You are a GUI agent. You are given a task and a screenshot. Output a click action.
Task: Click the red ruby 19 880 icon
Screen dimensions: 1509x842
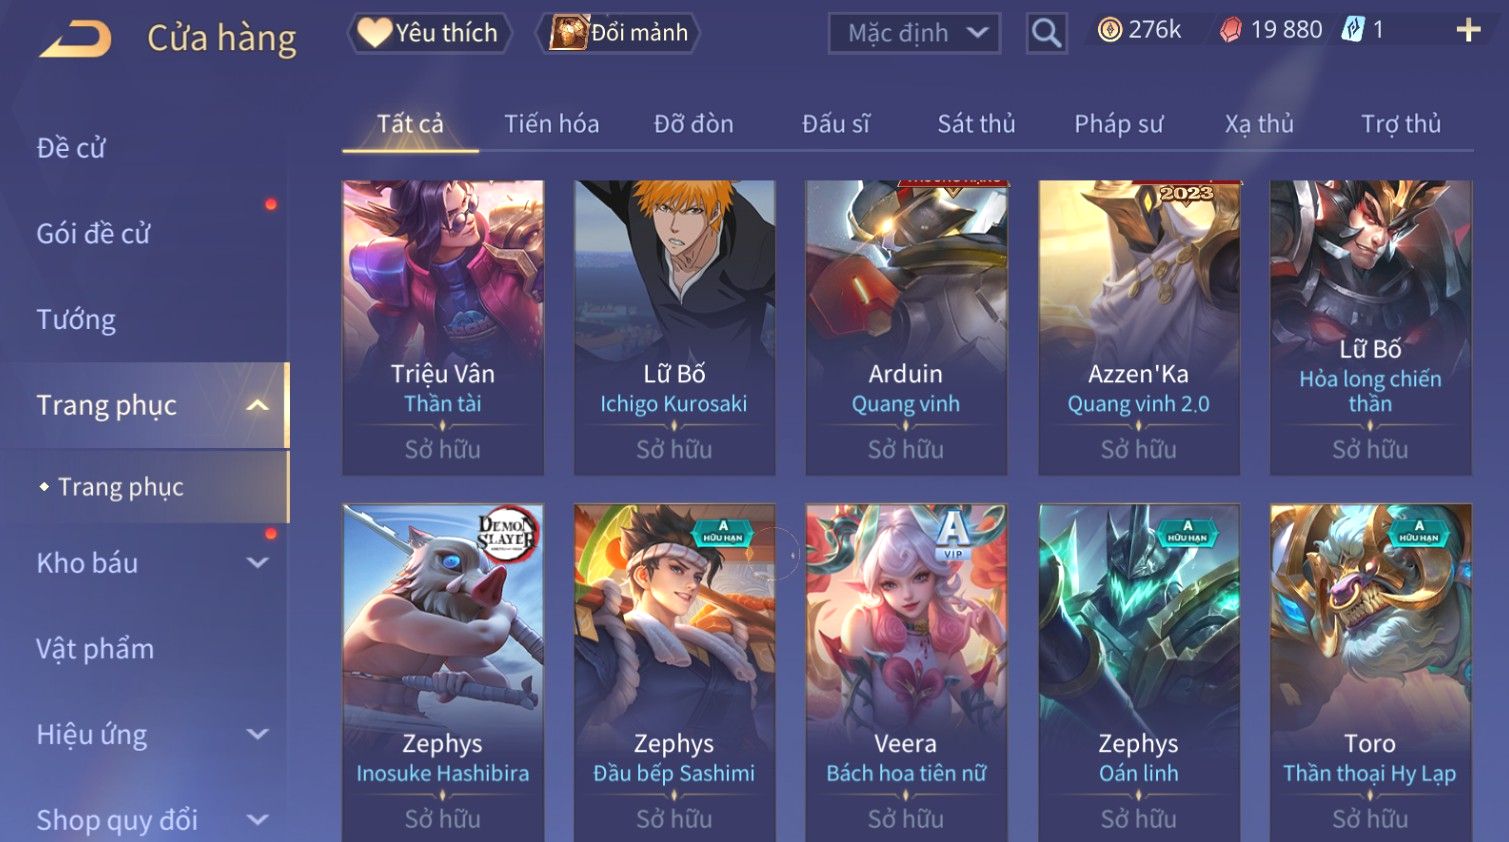click(1231, 31)
